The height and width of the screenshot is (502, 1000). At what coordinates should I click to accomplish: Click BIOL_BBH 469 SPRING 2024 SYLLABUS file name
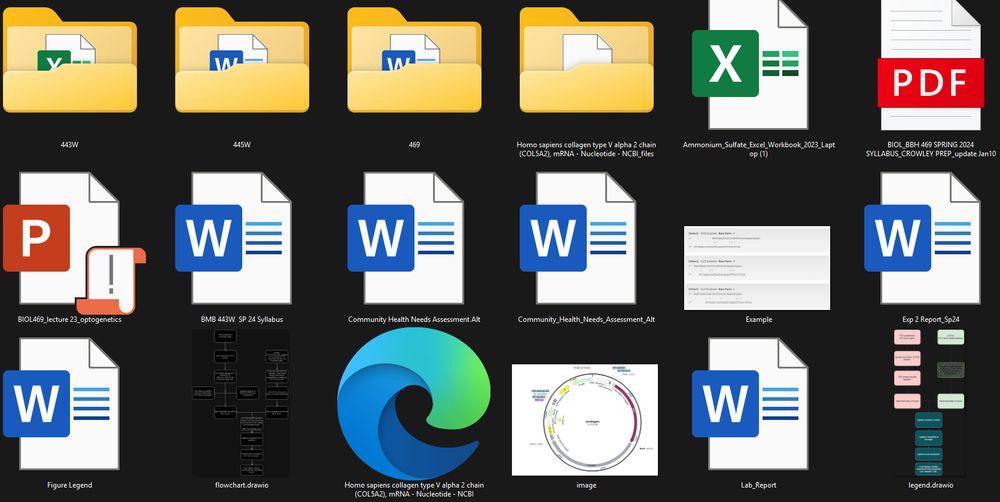930,149
